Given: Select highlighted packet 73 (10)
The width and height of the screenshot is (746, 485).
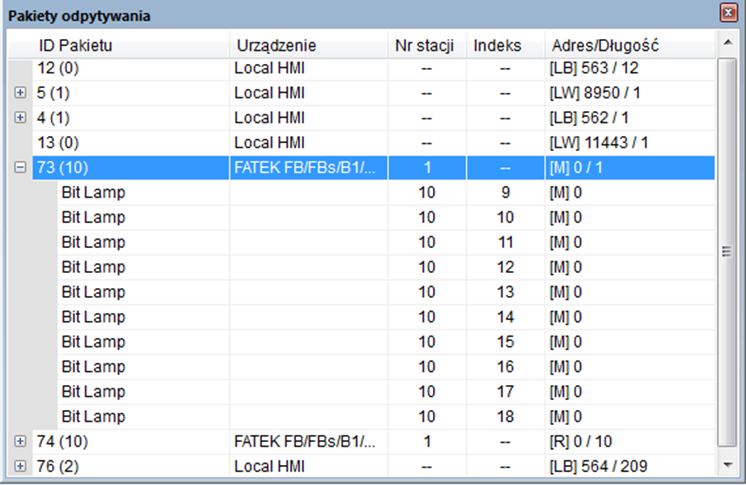Looking at the screenshot, I should coord(373,168).
